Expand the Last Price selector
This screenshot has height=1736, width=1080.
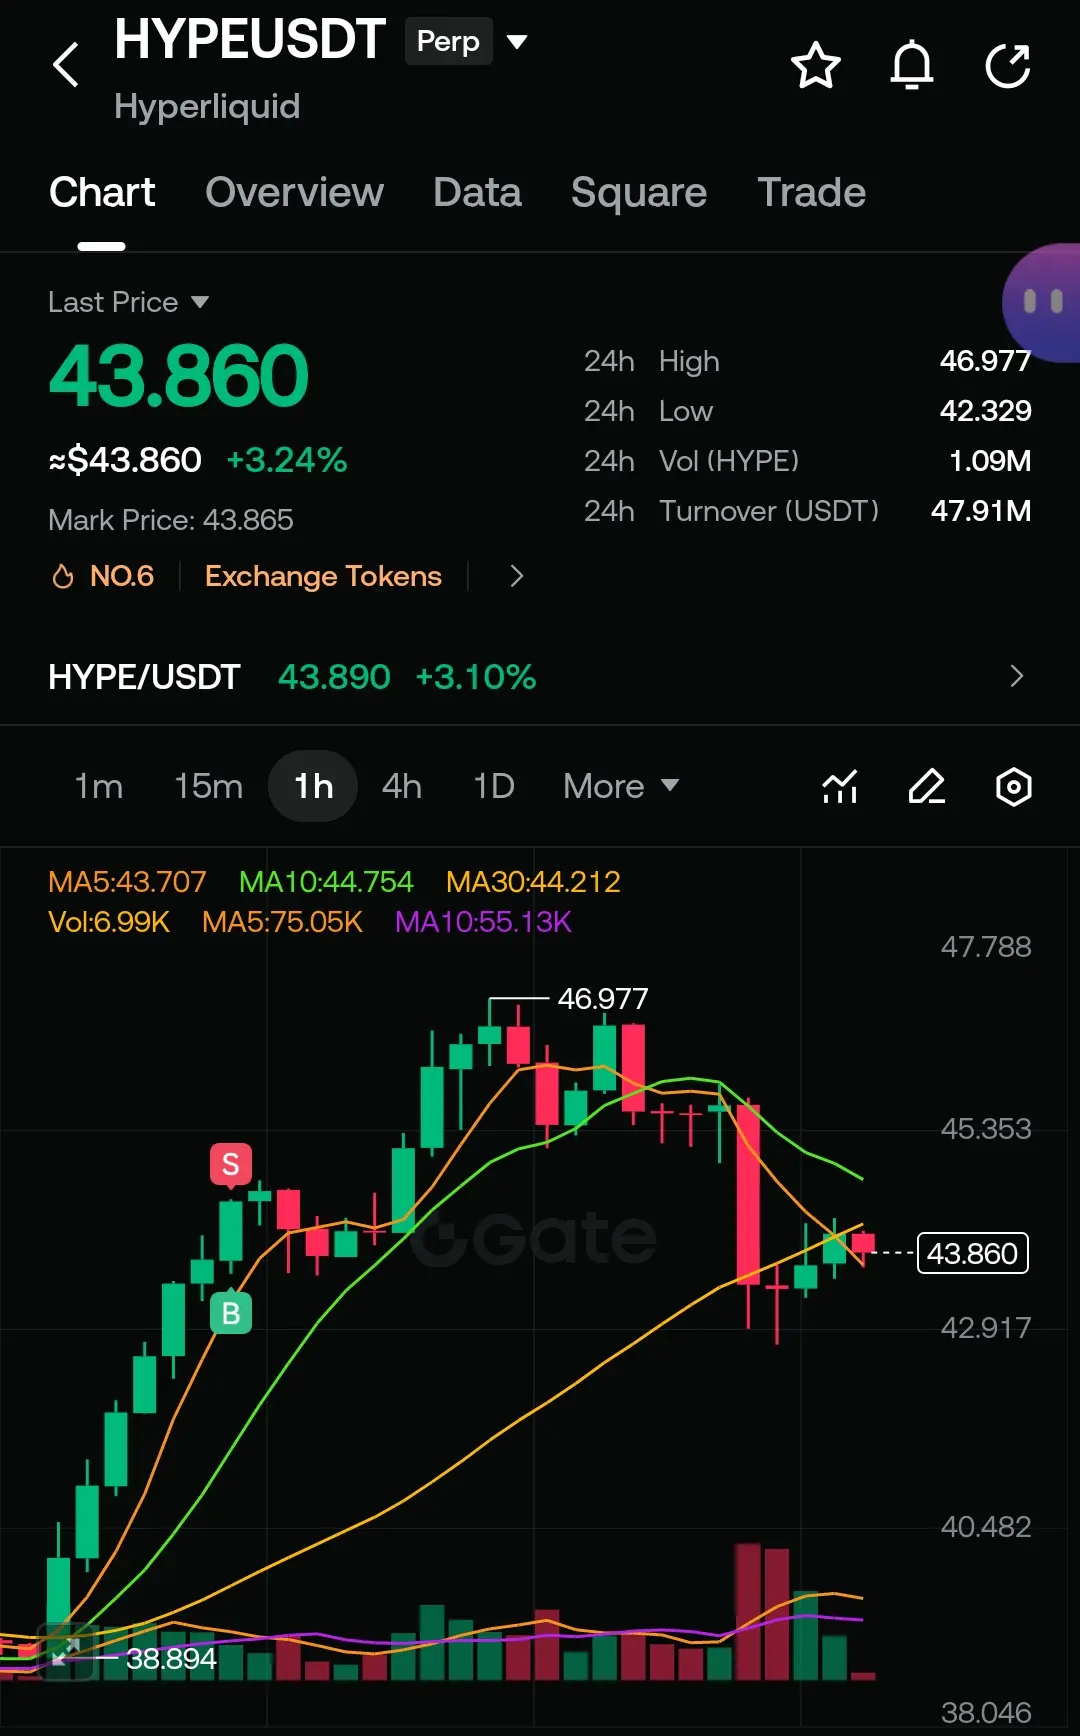click(129, 302)
